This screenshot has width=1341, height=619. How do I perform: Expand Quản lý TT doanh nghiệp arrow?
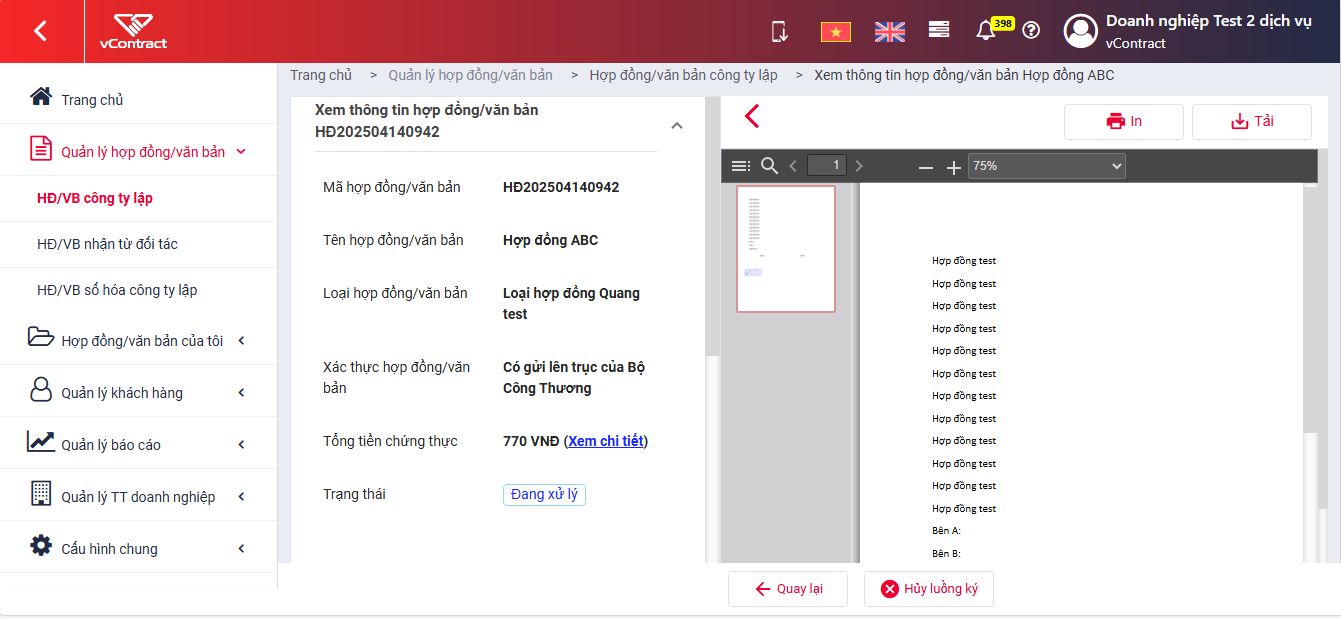click(241, 497)
